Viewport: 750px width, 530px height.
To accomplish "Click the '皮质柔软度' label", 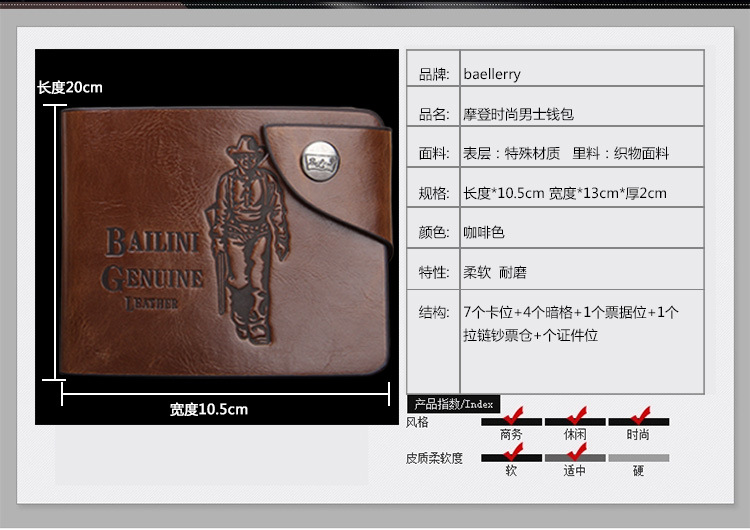I will [x=434, y=458].
